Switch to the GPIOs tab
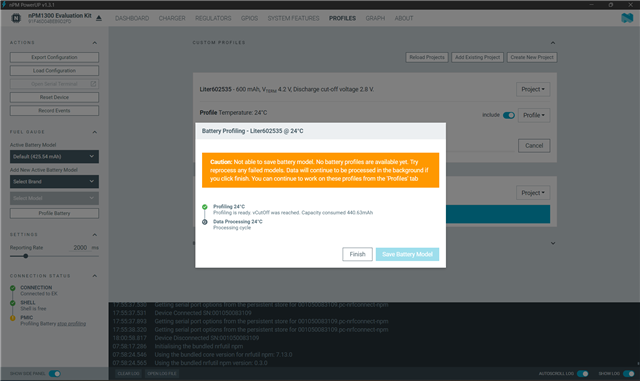 pos(249,18)
